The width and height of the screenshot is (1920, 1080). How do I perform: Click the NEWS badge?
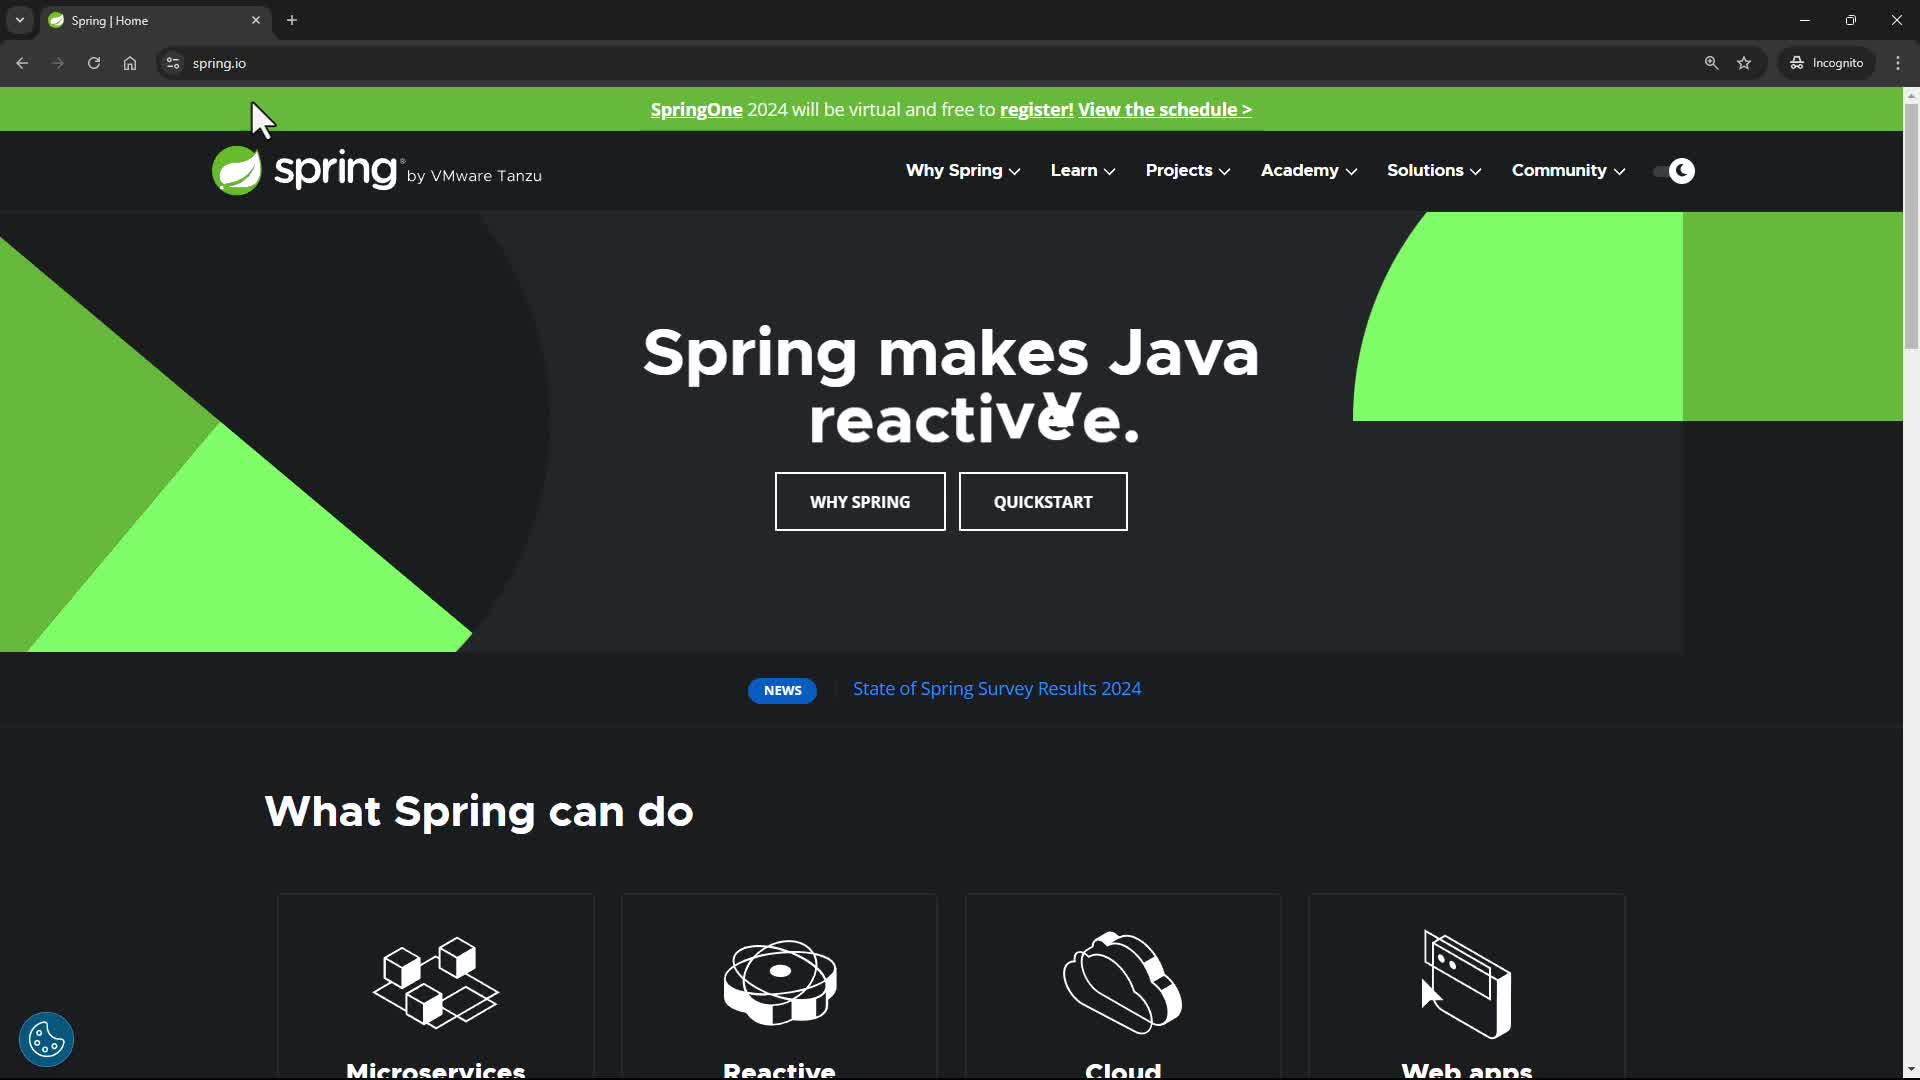[782, 690]
